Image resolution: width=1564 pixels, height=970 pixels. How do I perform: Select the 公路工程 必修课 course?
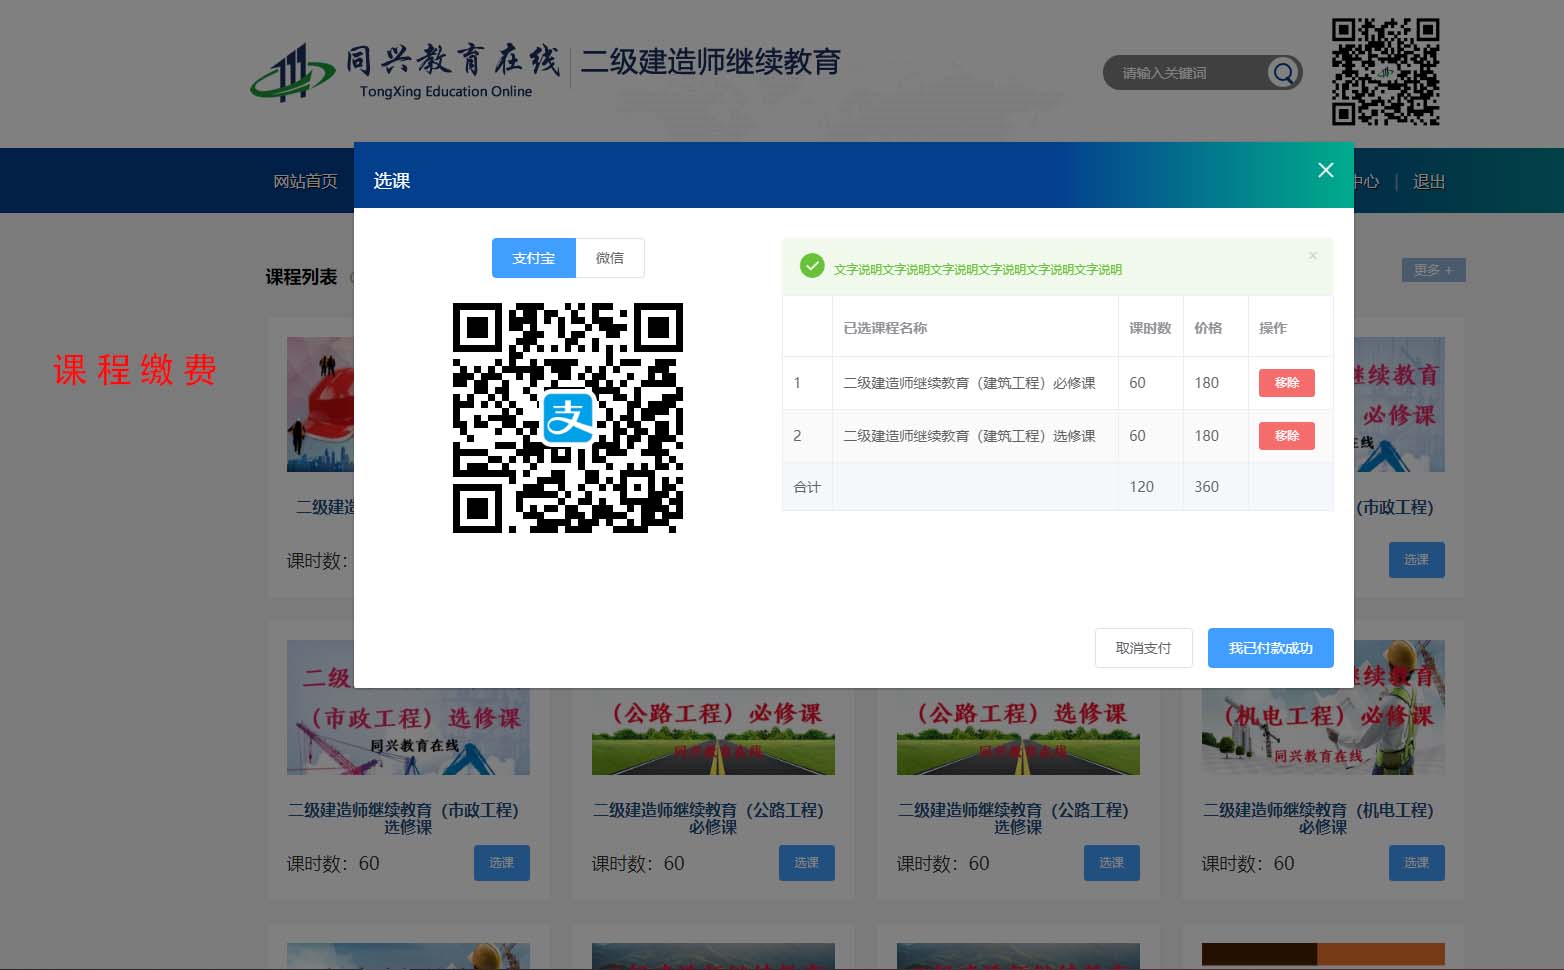[807, 863]
